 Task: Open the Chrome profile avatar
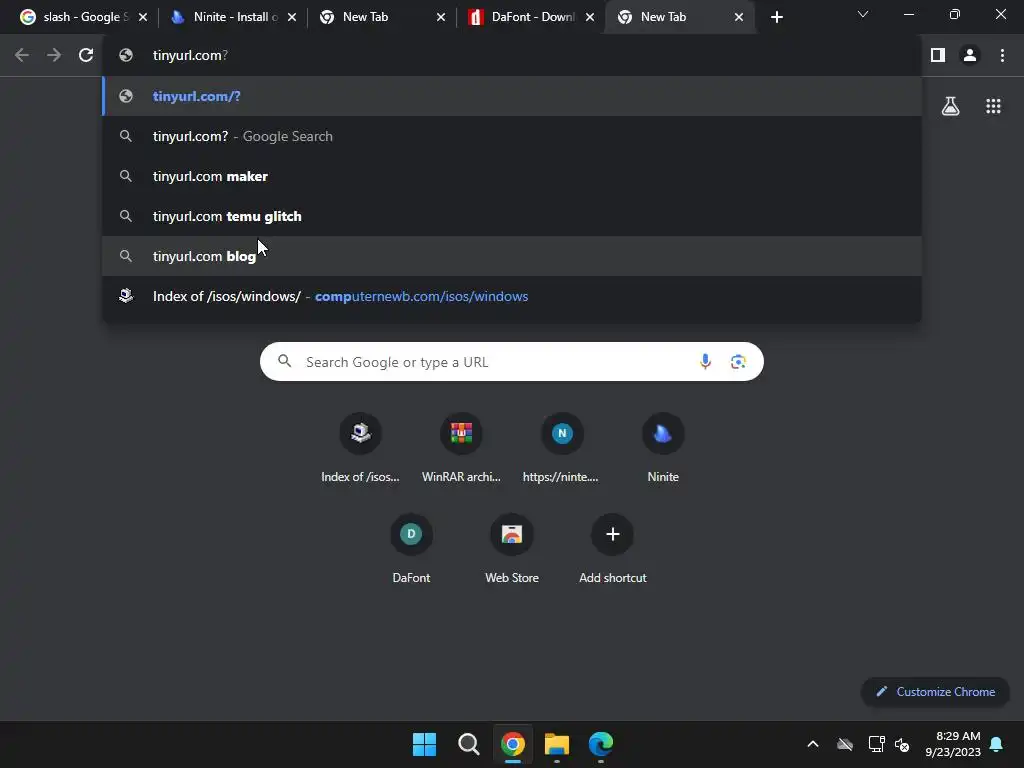[970, 56]
